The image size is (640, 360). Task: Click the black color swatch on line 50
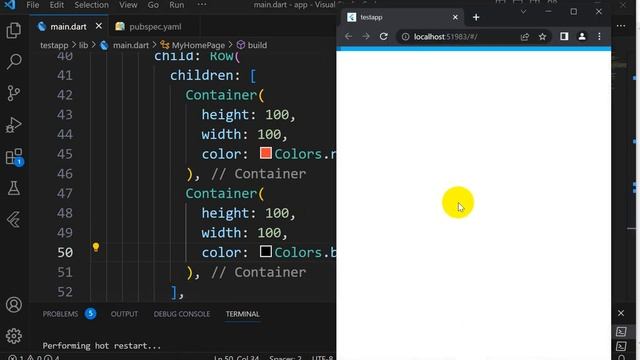coord(266,251)
